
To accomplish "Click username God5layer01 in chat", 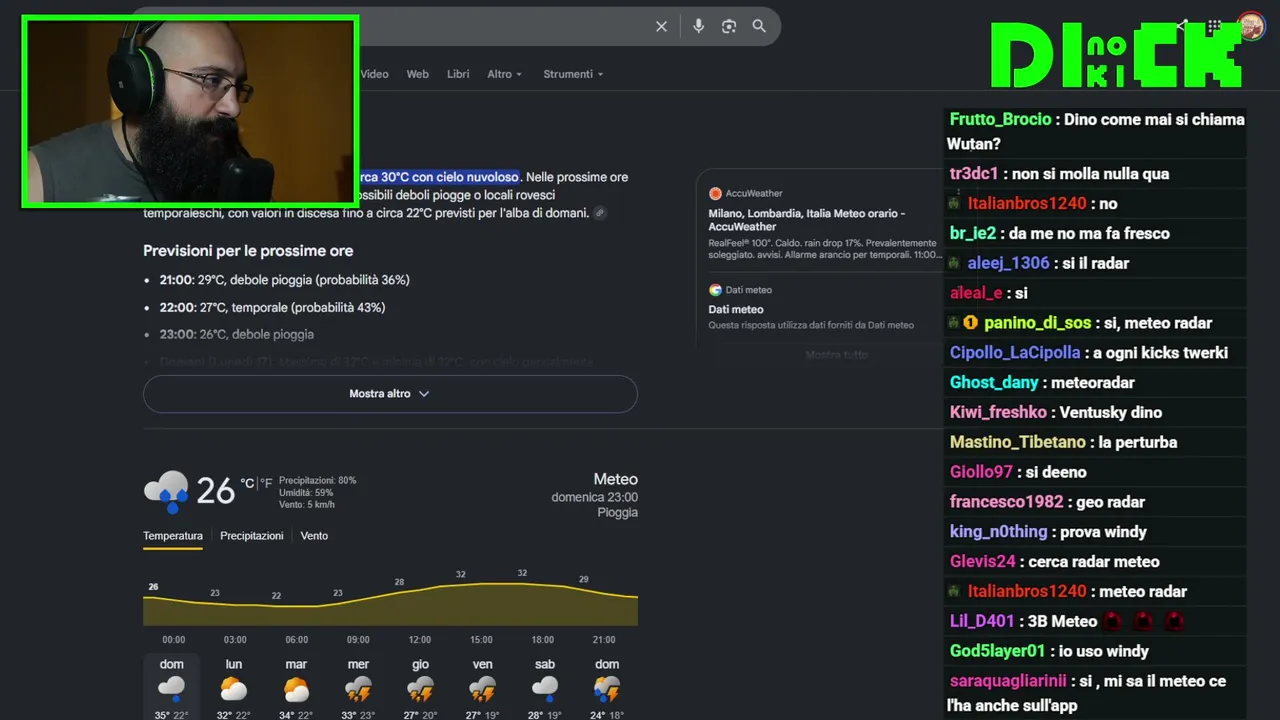I will click(997, 651).
